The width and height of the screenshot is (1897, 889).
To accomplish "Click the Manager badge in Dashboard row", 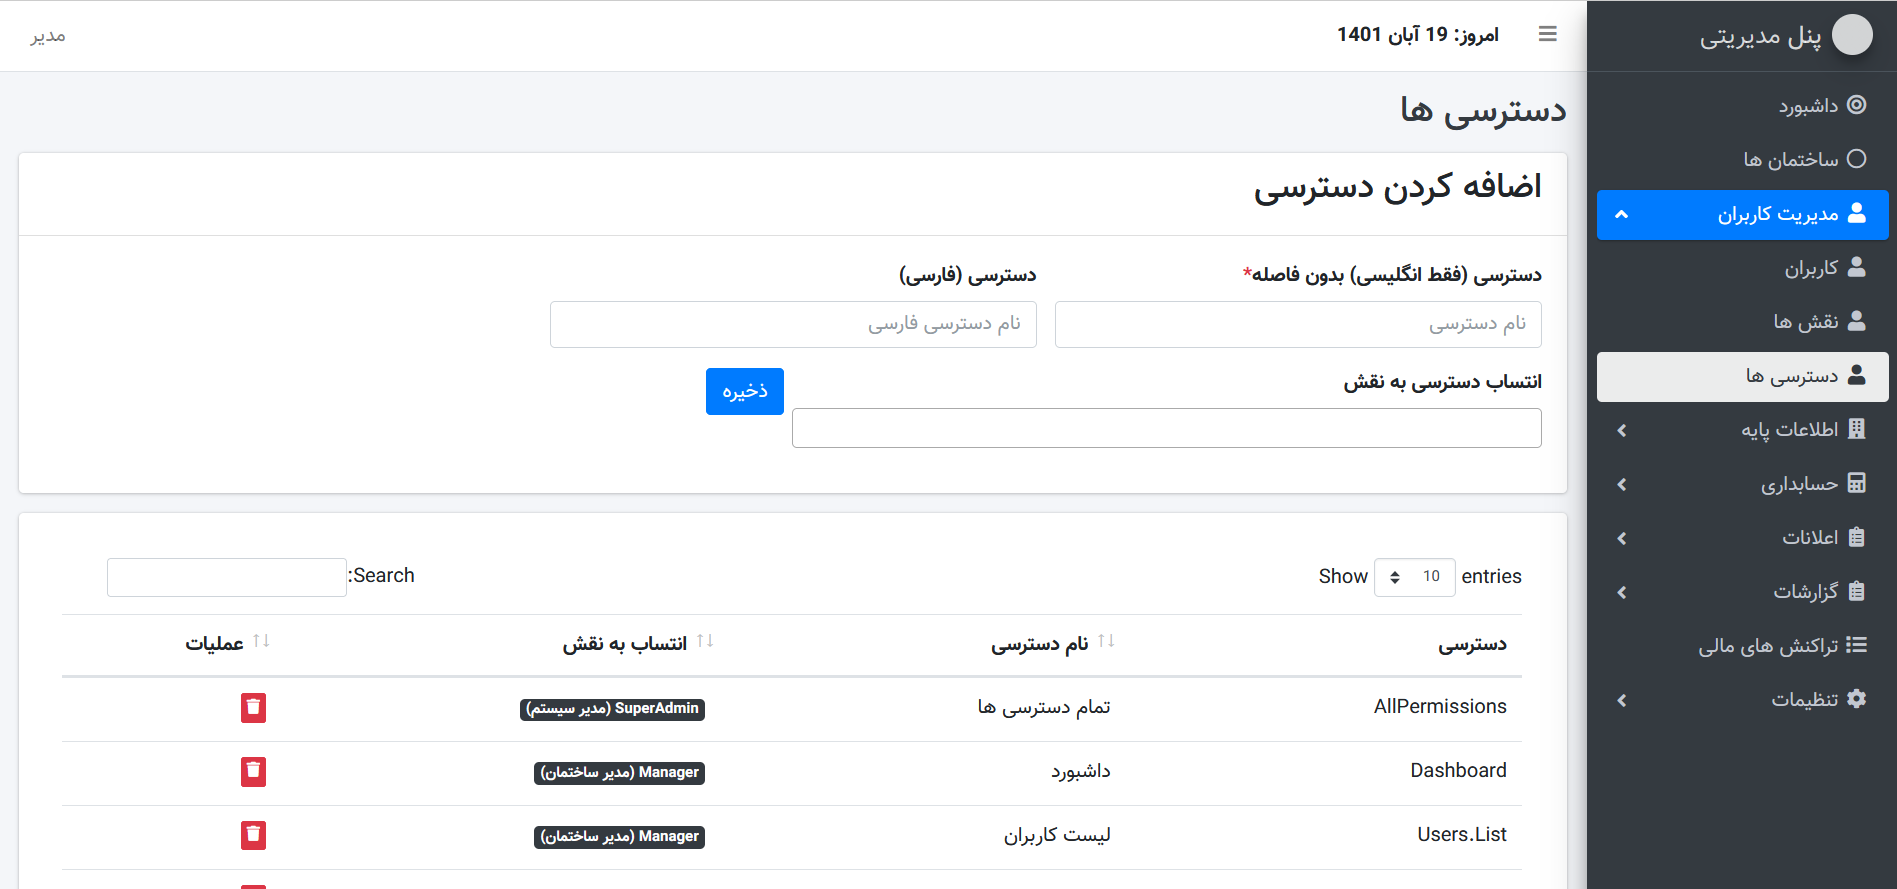I will click(619, 773).
